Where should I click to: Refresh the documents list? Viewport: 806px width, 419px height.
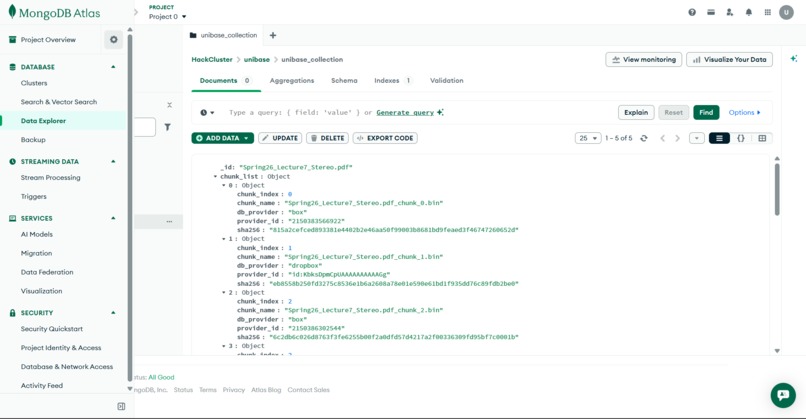tap(644, 138)
